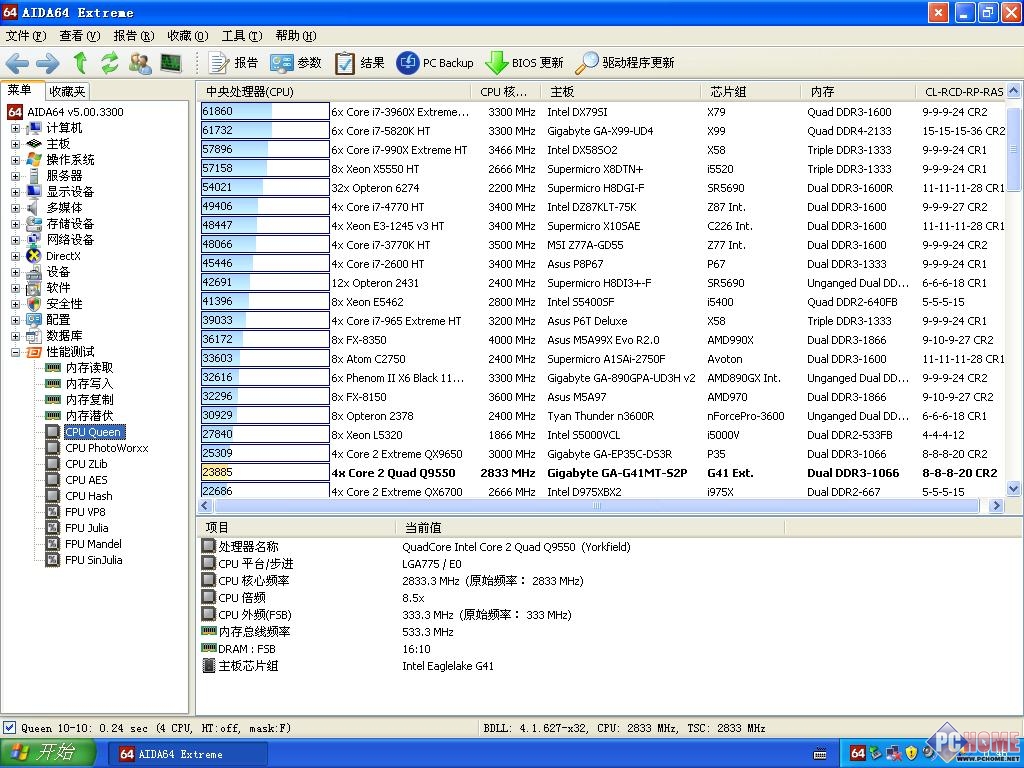Viewport: 1024px width, 768px height.
Task: Click the scroll down arrow of benchmark list
Action: [x=1013, y=488]
